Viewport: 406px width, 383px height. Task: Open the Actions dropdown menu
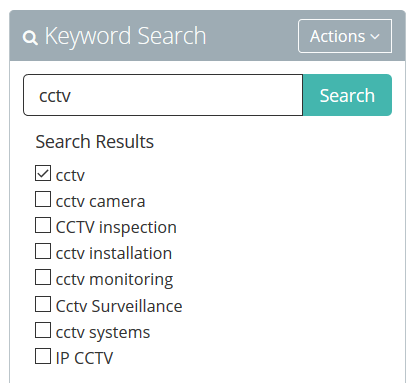pyautogui.click(x=345, y=36)
